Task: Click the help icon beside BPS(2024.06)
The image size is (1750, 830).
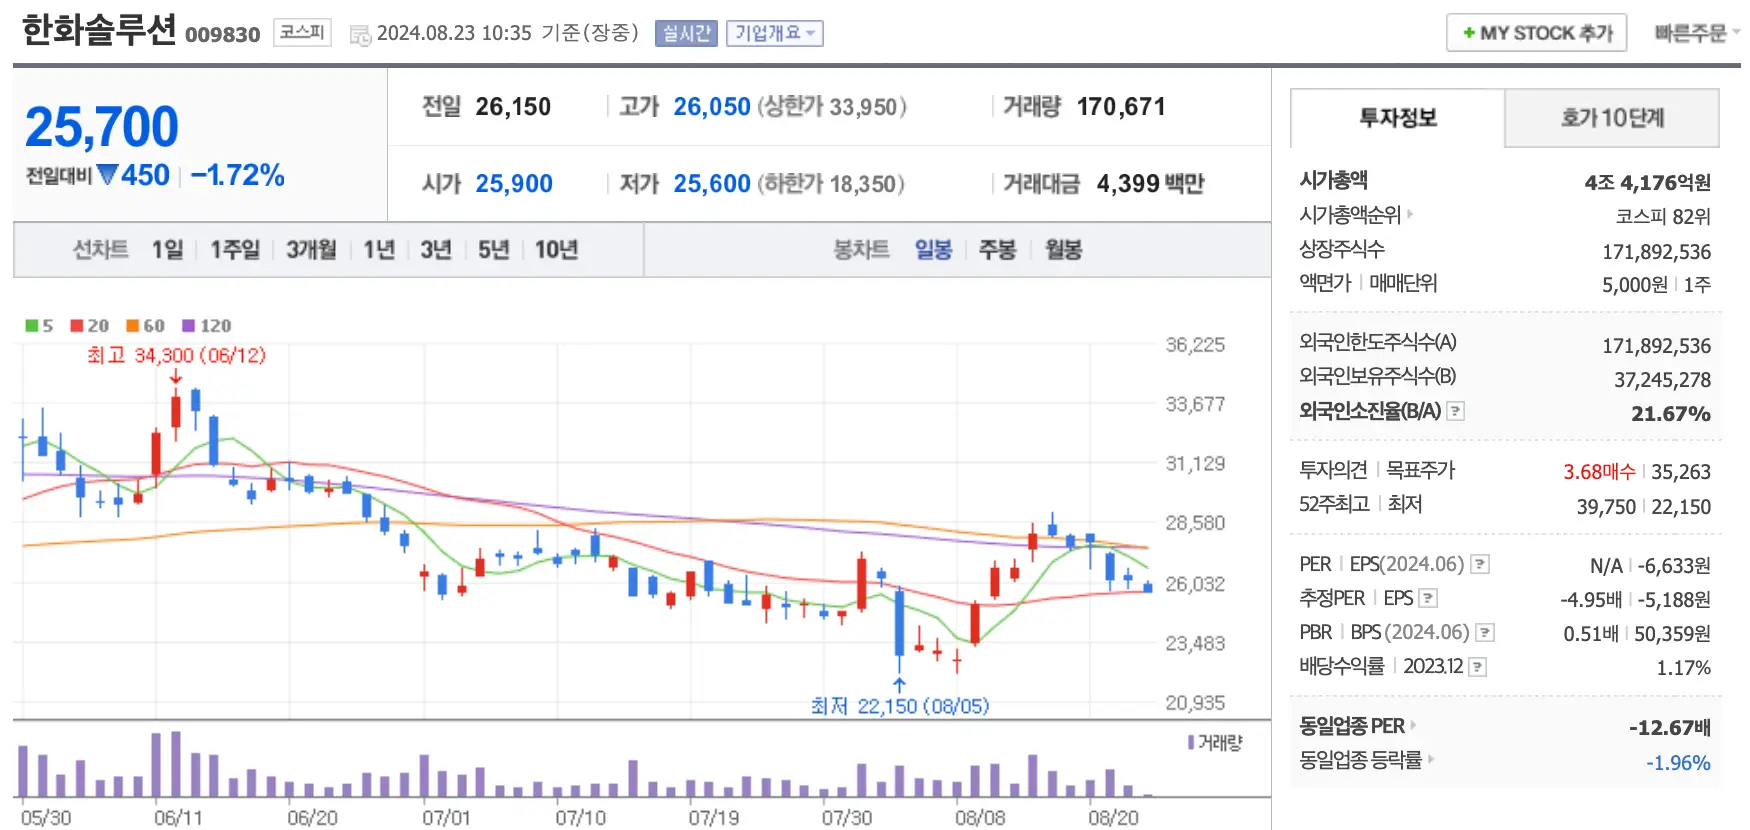Action: [x=1485, y=632]
